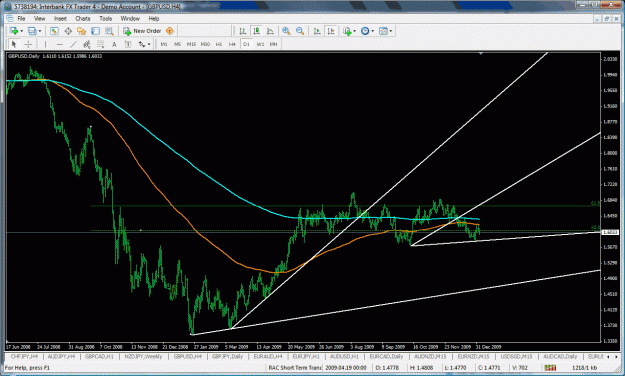Image resolution: width=625 pixels, height=376 pixels.
Task: Switch to W1 weekly timeframe
Action: [260, 44]
